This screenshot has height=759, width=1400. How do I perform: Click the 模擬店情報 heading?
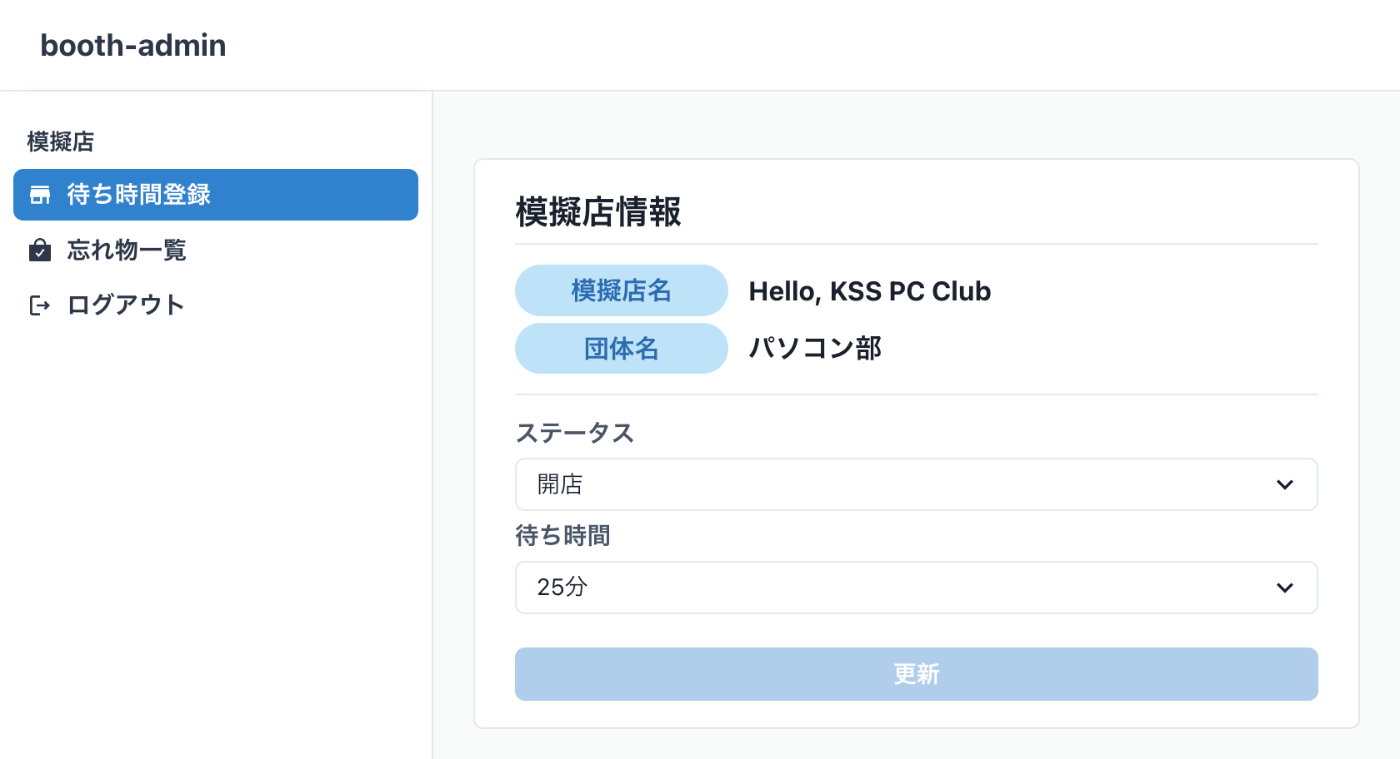pyautogui.click(x=598, y=212)
